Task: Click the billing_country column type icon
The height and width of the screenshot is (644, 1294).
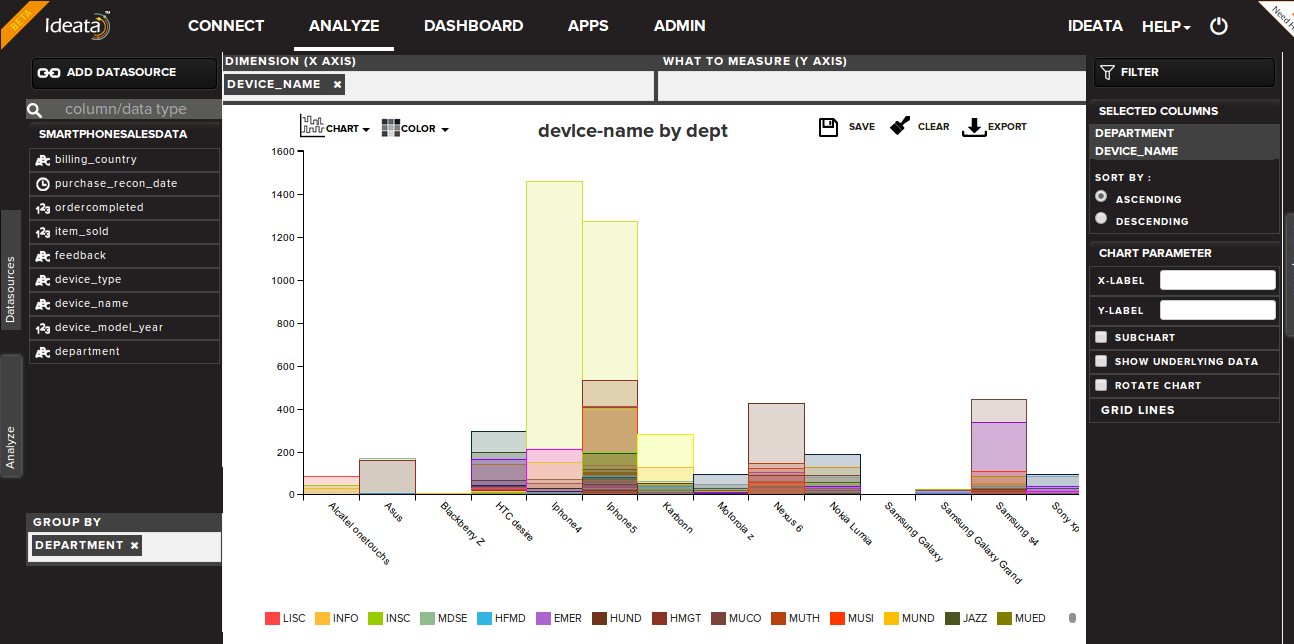Action: coord(42,160)
